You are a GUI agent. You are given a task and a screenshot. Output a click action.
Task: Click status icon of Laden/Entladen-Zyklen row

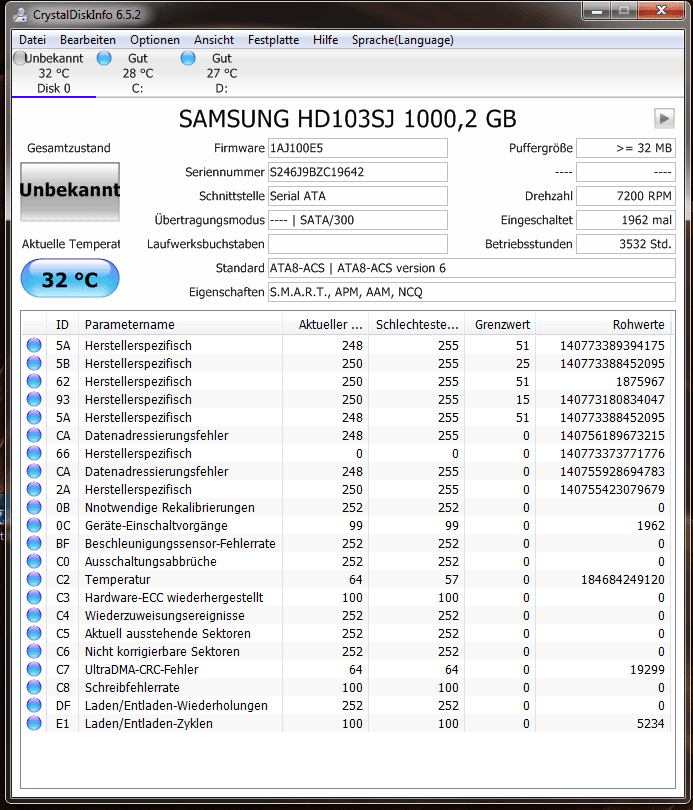point(34,723)
